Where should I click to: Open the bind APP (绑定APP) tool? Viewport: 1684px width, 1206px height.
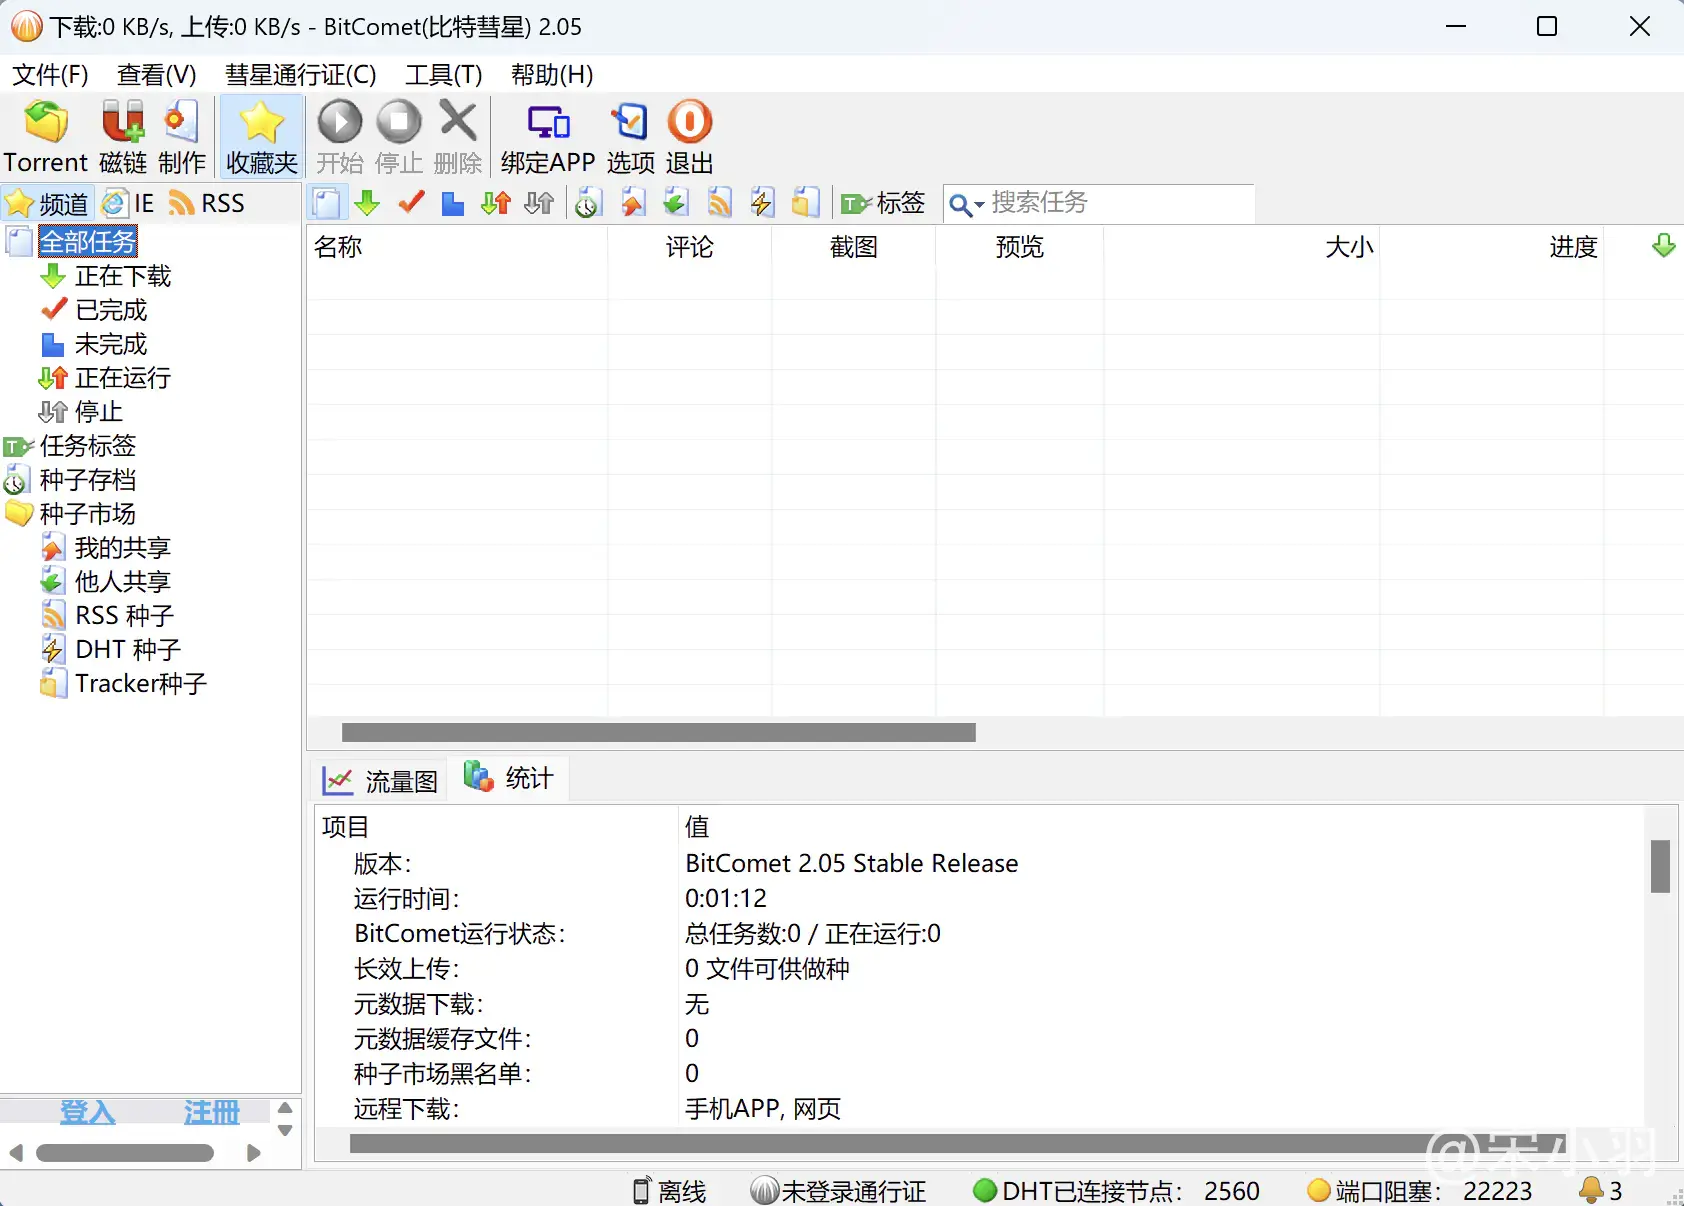(x=548, y=124)
